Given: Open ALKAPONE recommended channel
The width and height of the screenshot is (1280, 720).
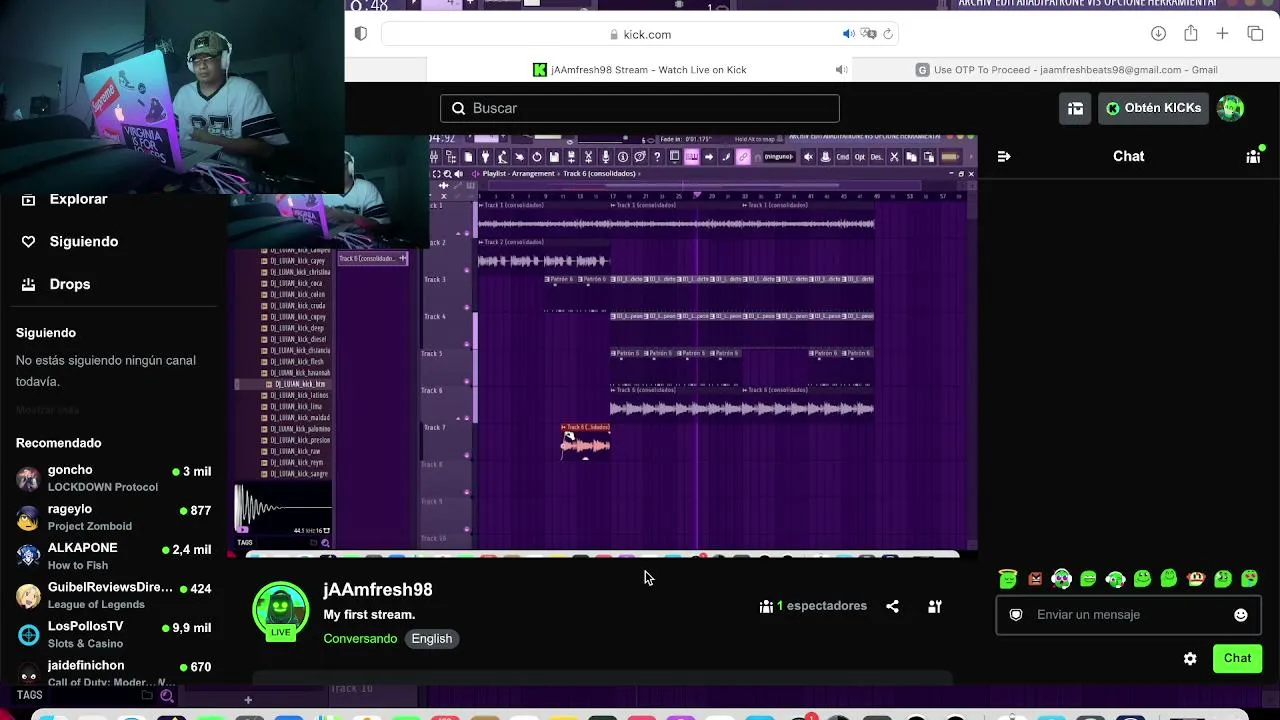Looking at the screenshot, I should tap(114, 556).
